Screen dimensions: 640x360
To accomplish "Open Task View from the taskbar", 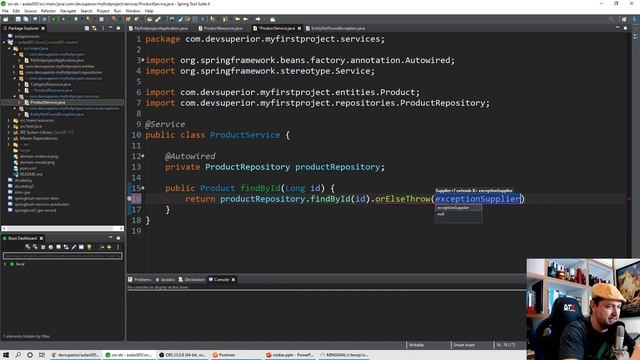I will (x=42, y=355).
